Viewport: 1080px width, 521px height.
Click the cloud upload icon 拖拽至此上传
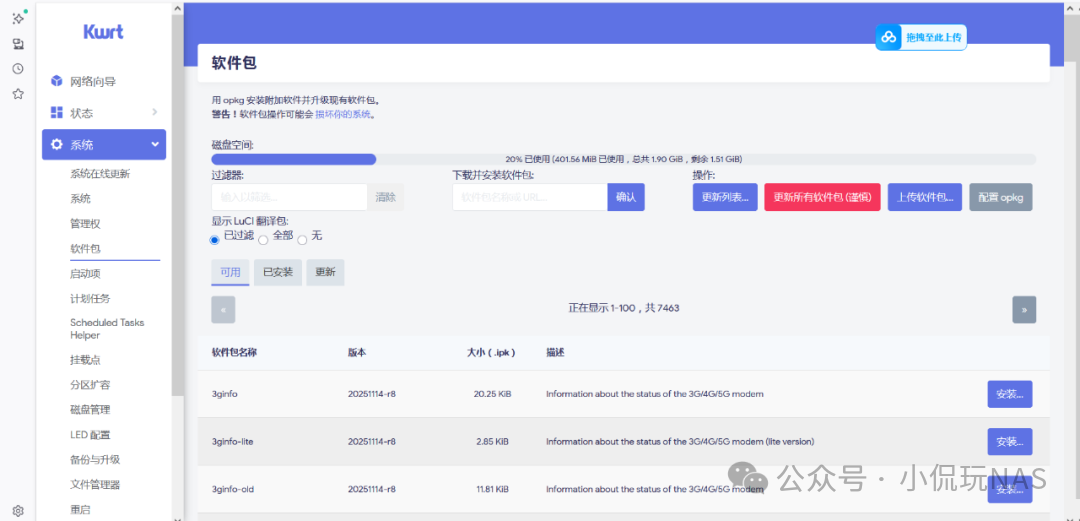click(889, 37)
